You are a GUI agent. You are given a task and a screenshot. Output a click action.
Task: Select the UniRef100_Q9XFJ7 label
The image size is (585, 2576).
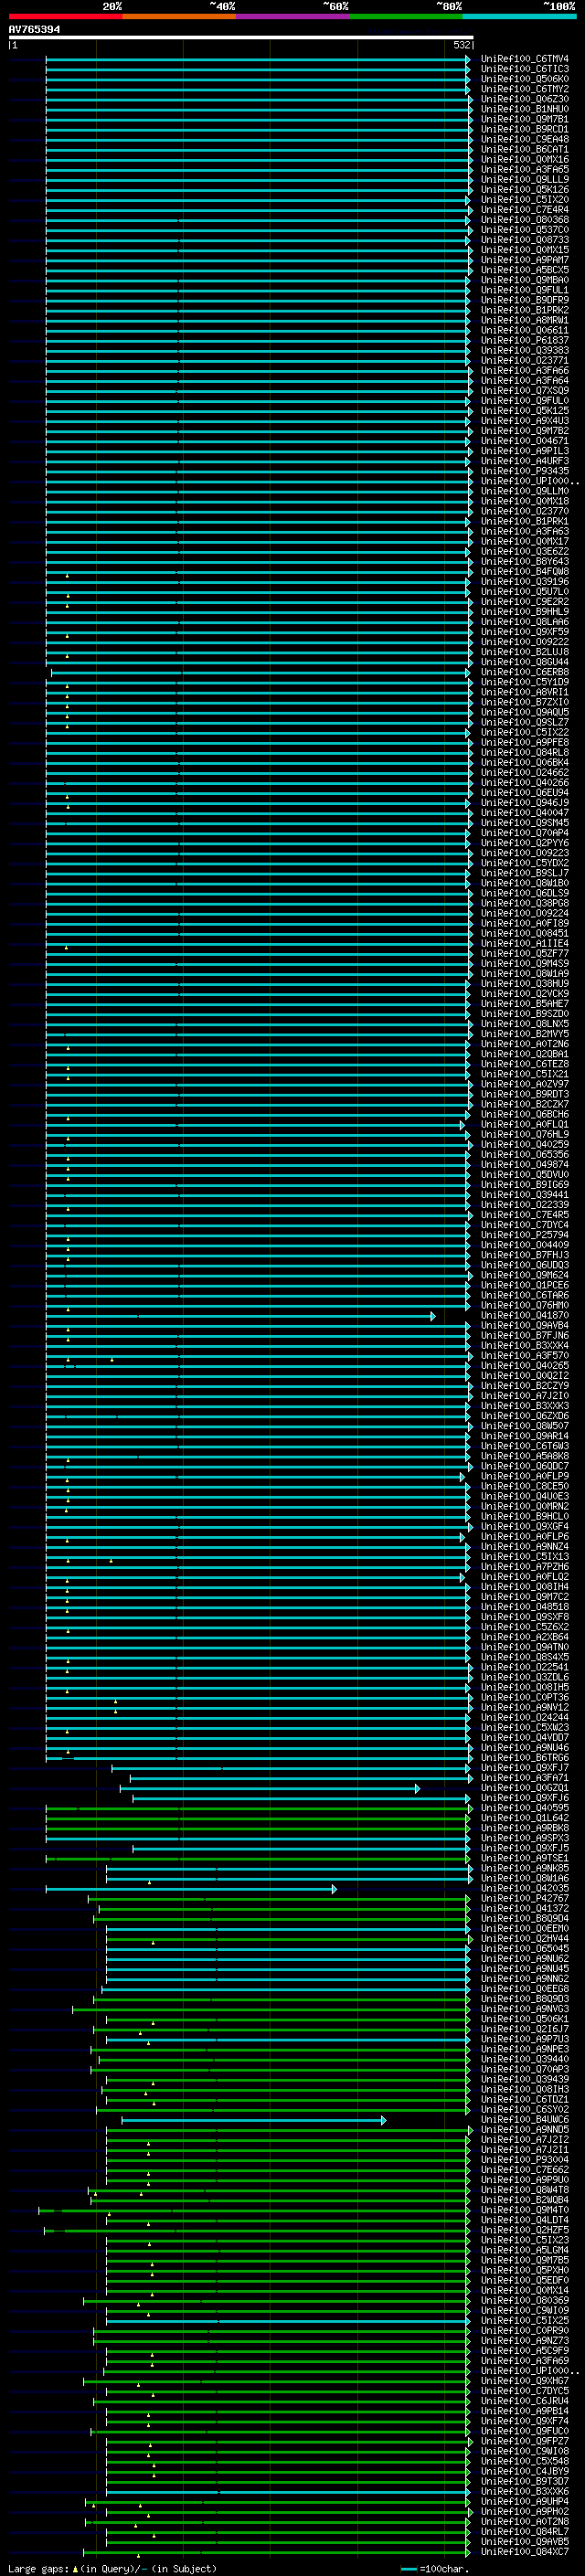[x=525, y=1767]
